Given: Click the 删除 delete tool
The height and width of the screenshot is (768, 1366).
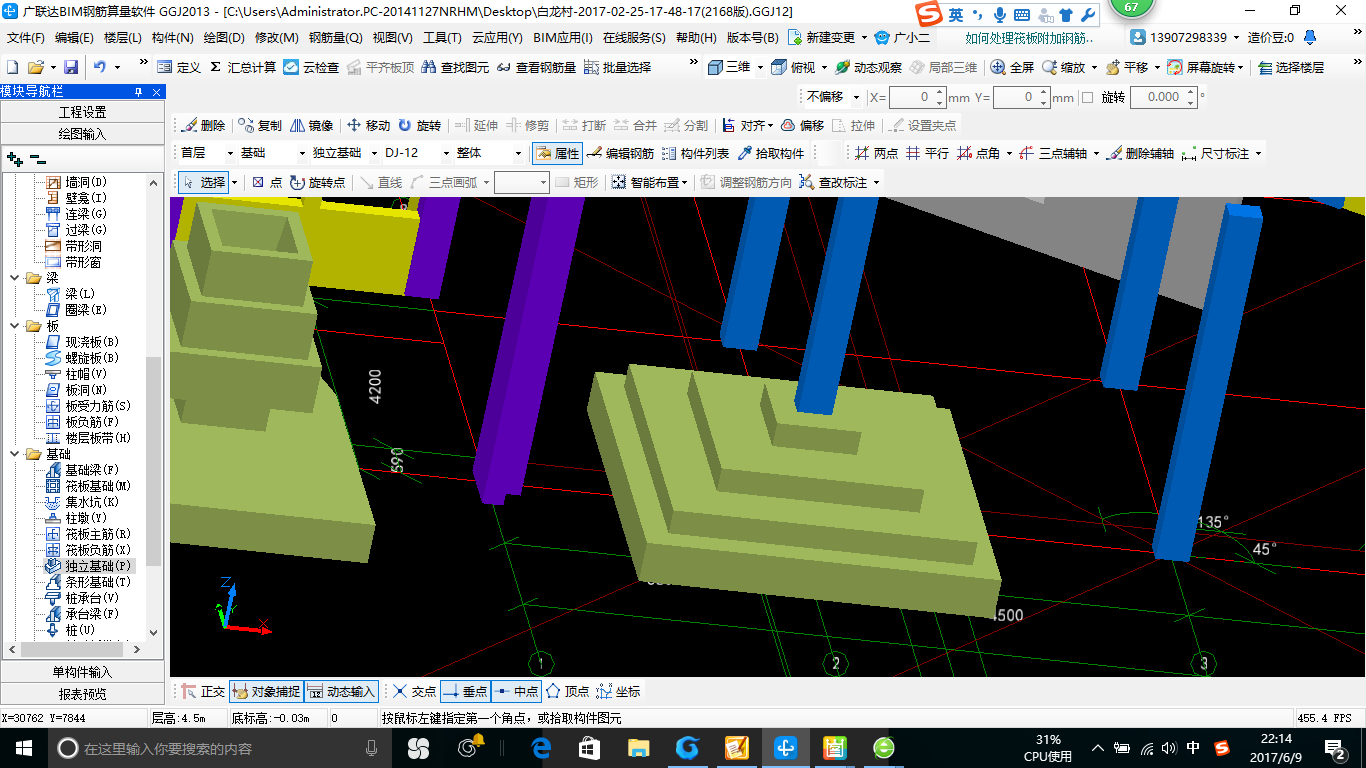Looking at the screenshot, I should coord(203,125).
